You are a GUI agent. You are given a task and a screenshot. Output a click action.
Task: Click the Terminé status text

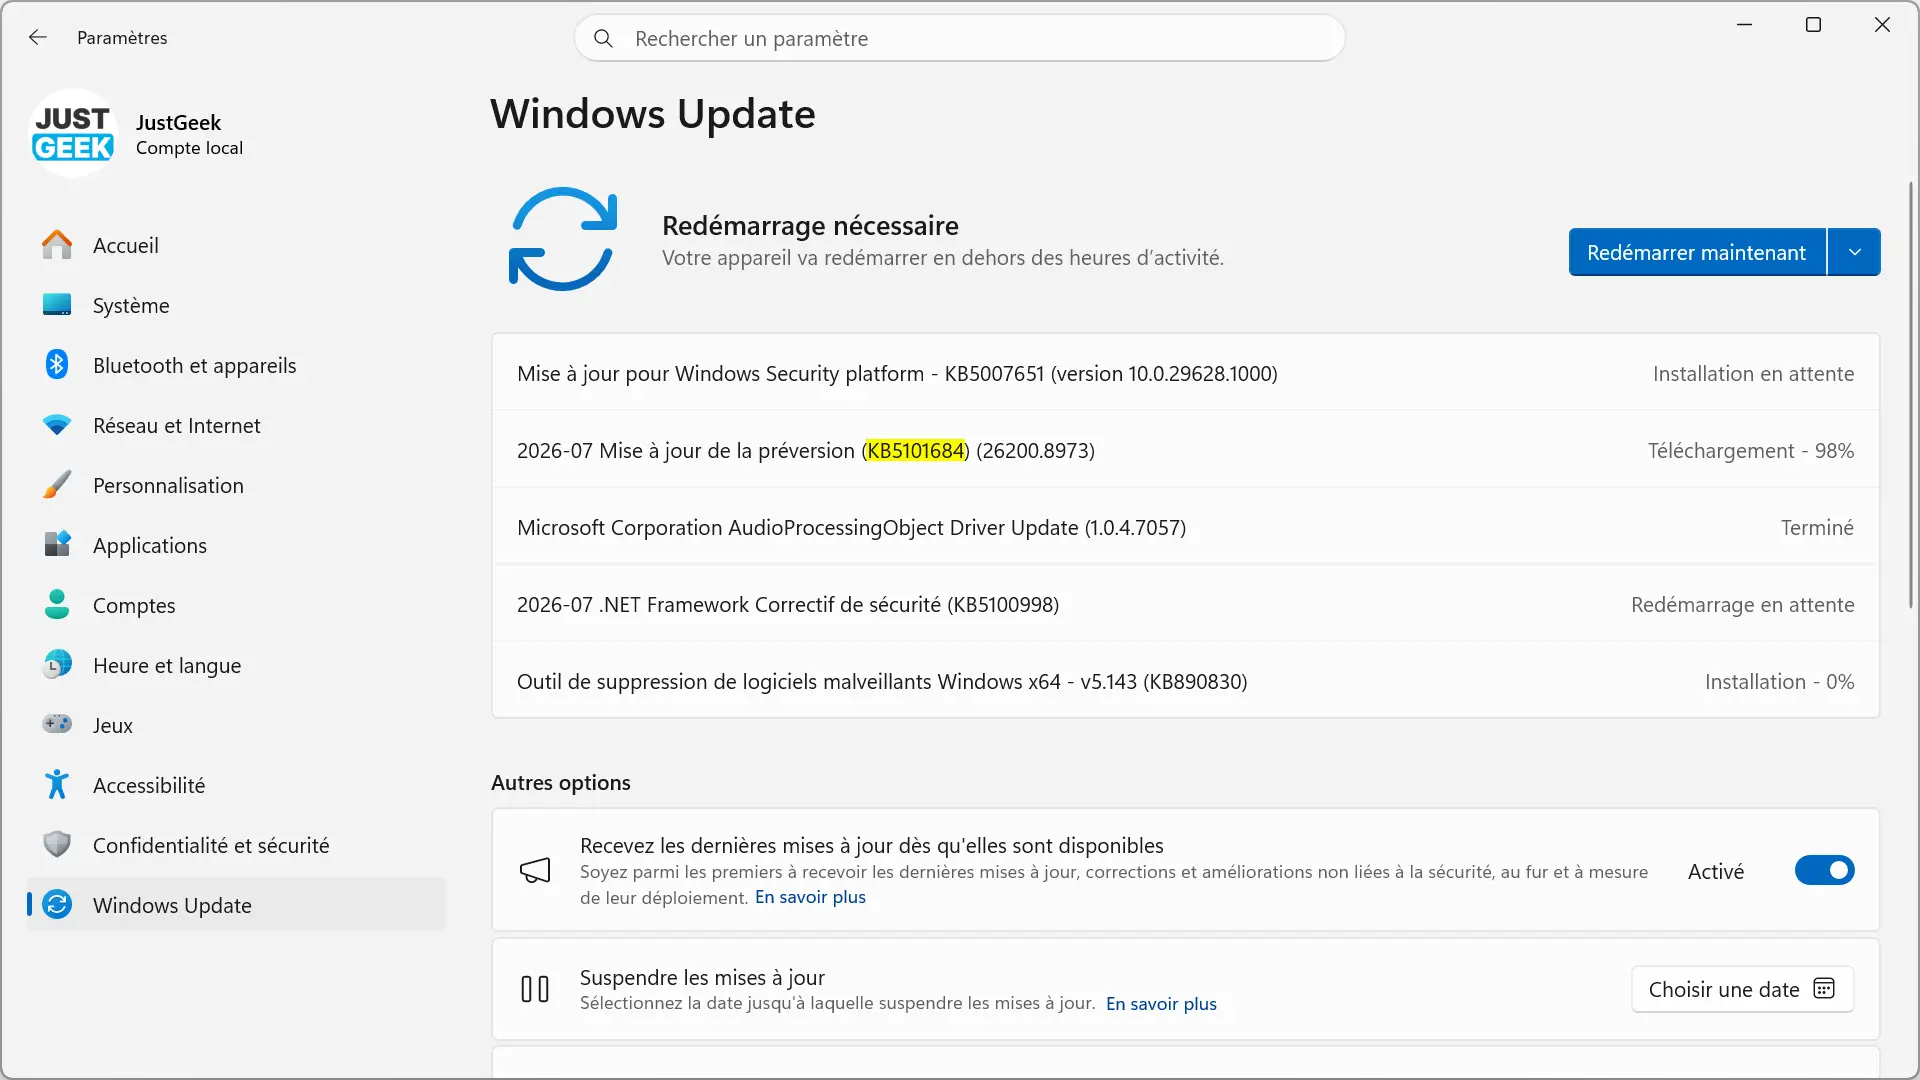tap(1817, 527)
